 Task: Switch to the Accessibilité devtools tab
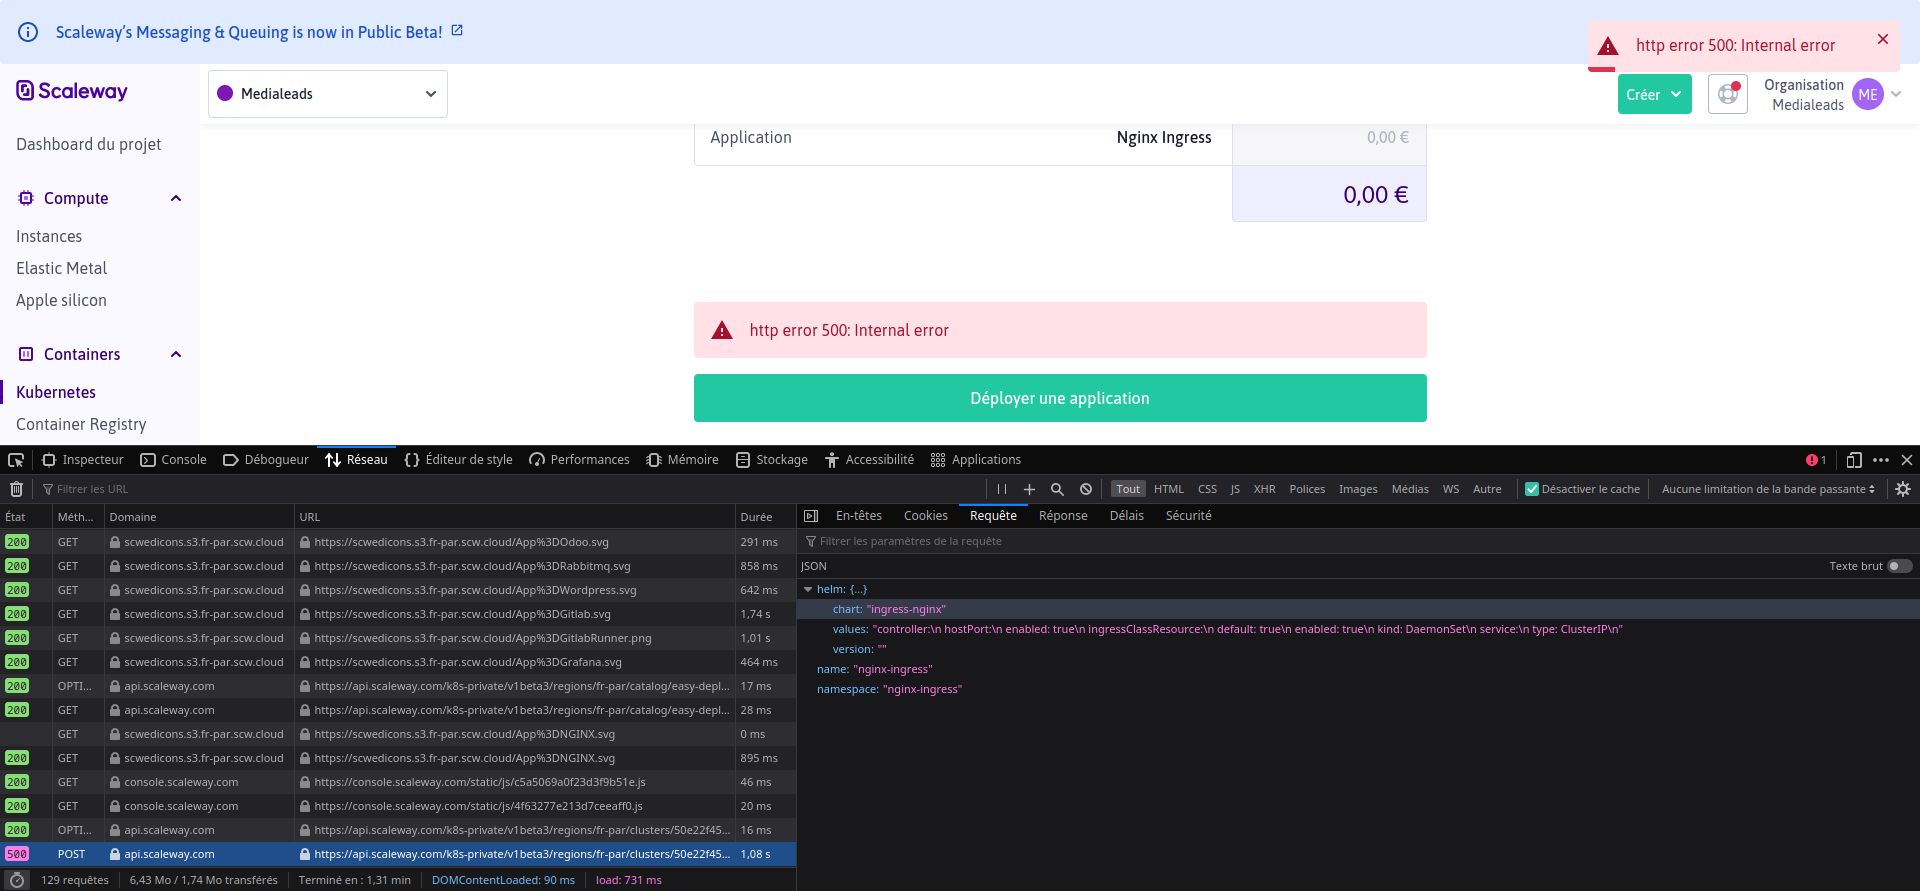tap(870, 460)
